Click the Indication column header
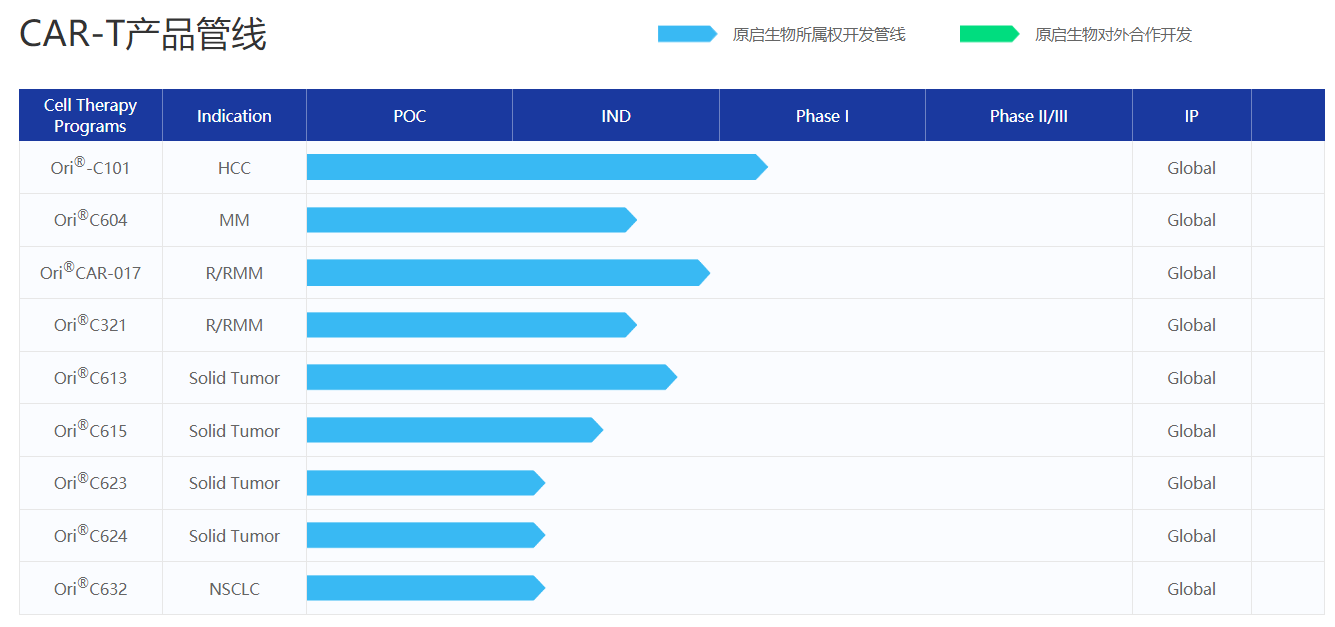The image size is (1335, 627). click(234, 116)
